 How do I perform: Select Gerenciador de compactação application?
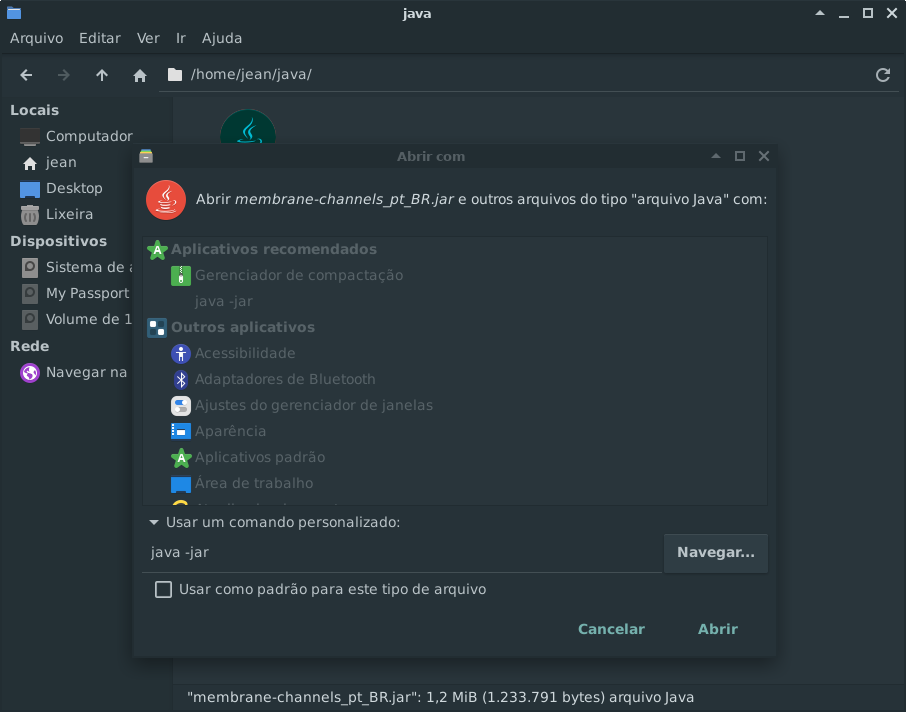coord(298,275)
